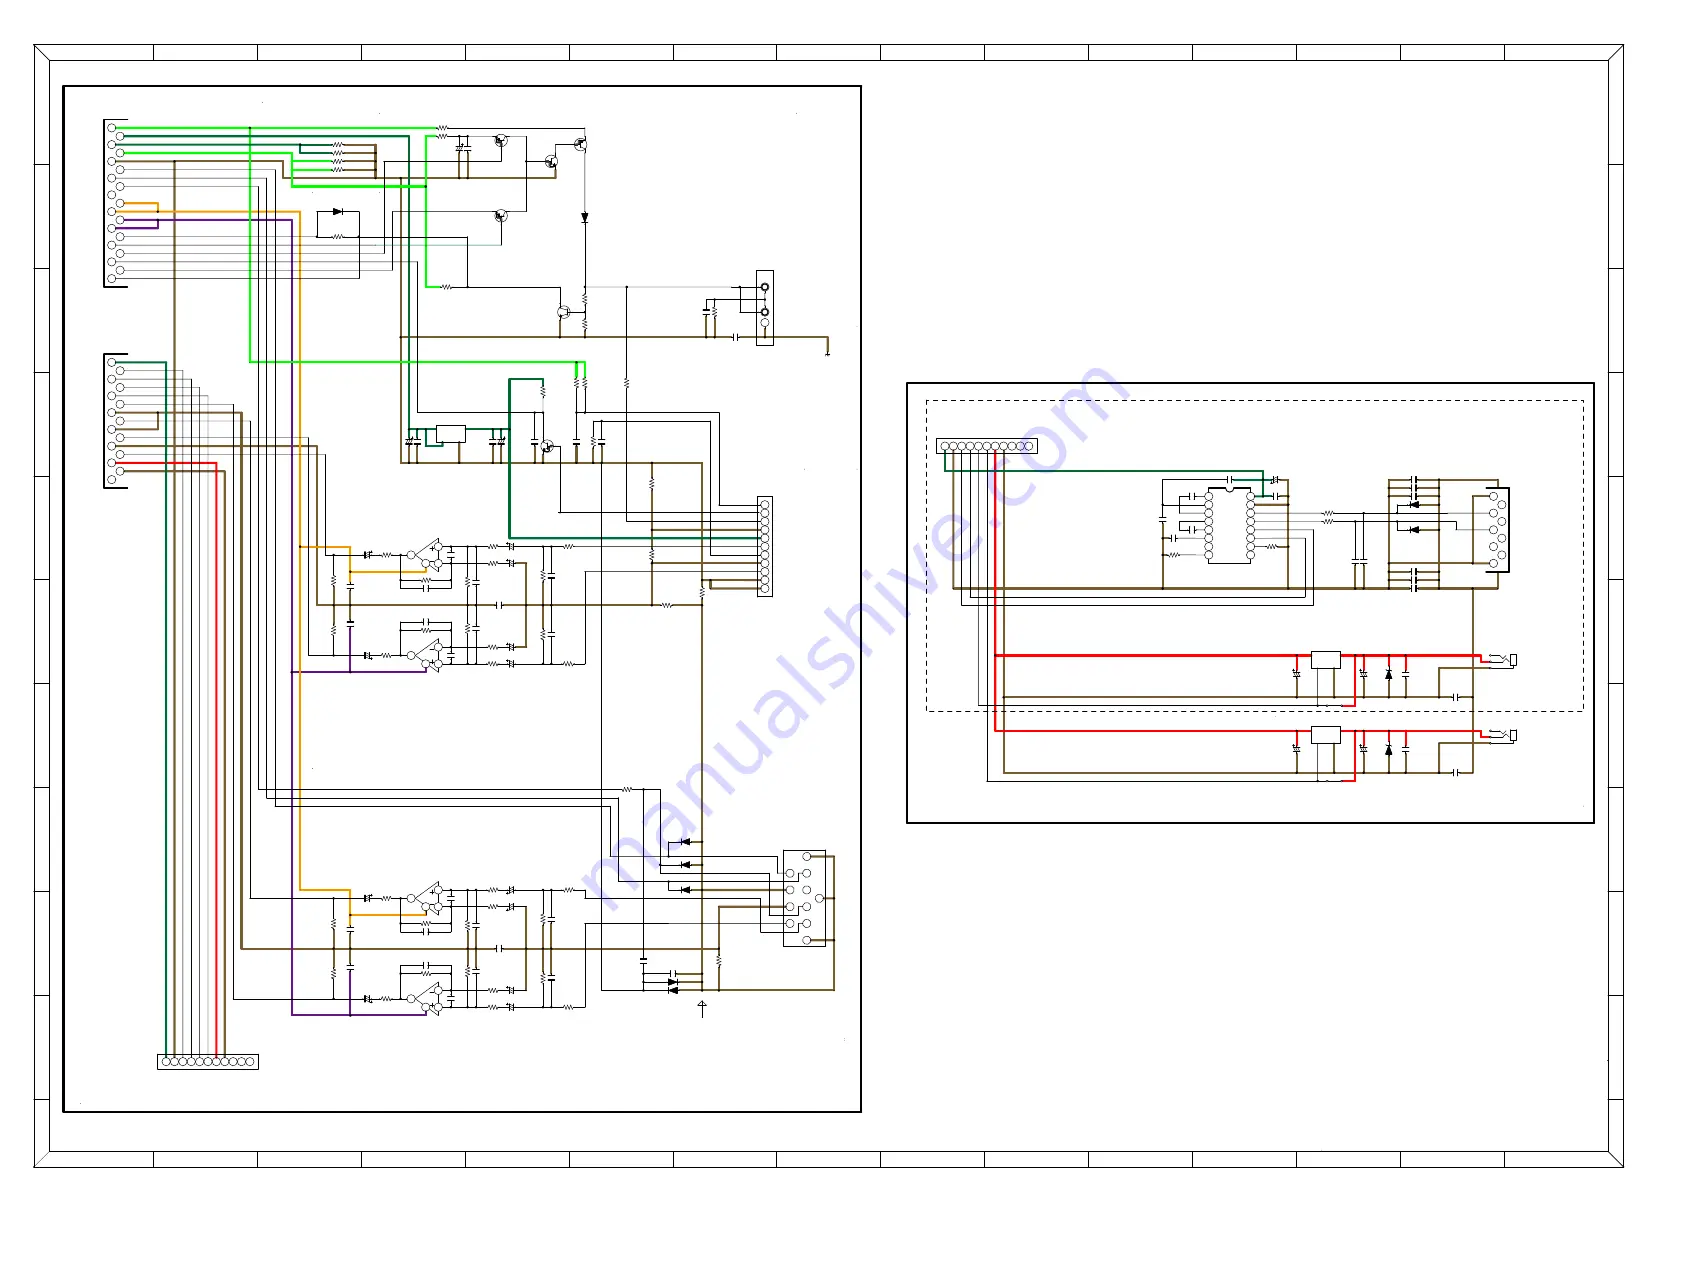Click the 14-pin DIP chip in right schematic

(1229, 525)
